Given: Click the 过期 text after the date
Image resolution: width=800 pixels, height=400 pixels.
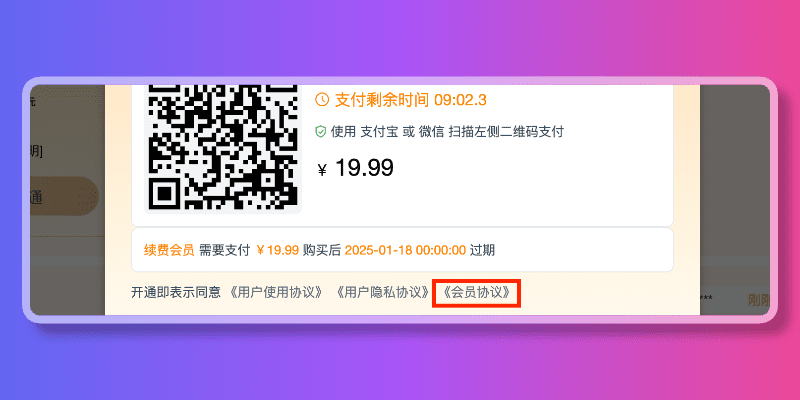Looking at the screenshot, I should point(482,250).
